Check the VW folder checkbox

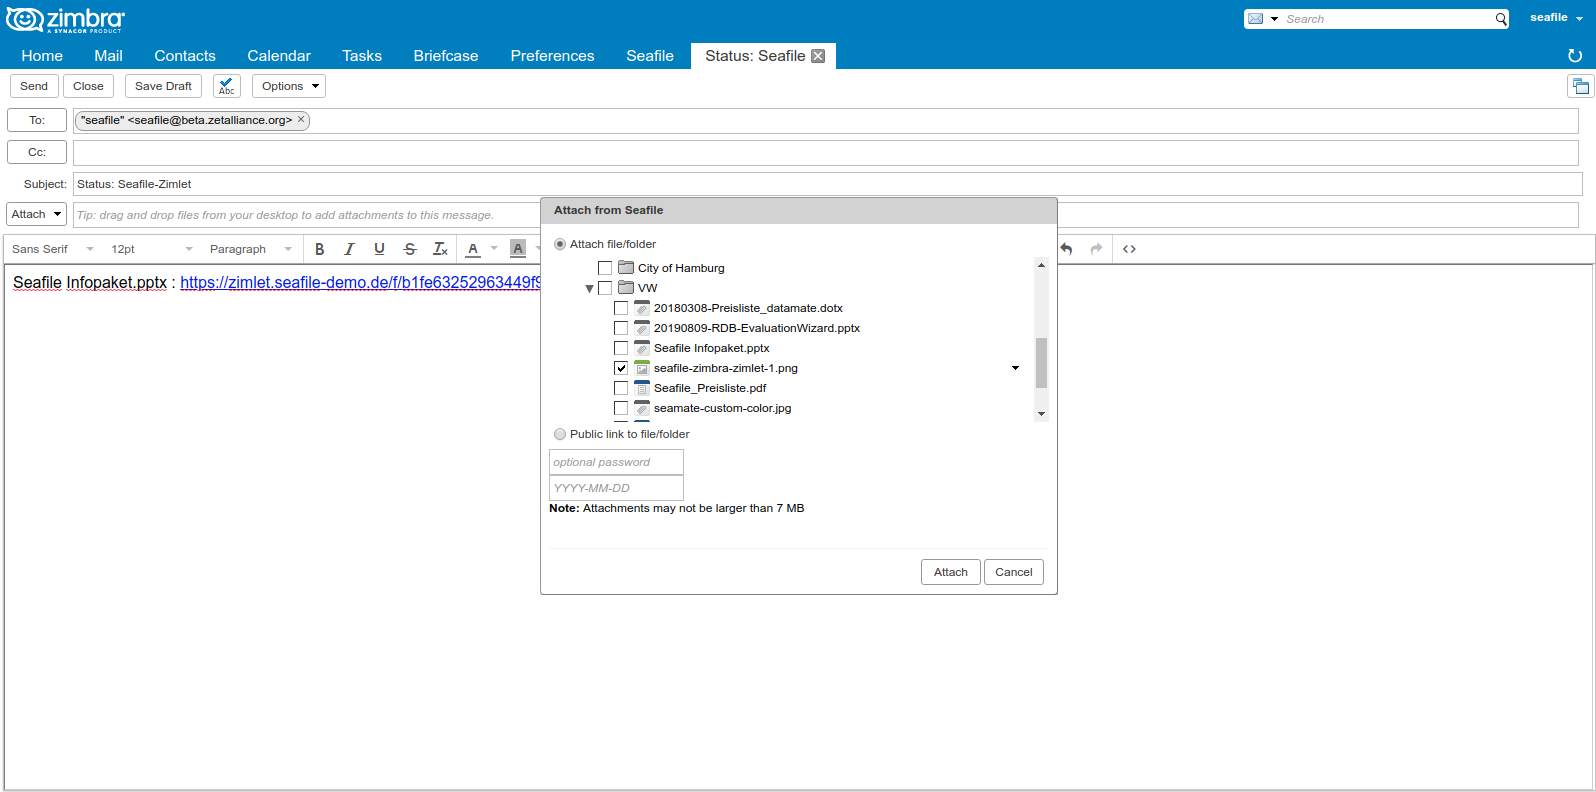[605, 288]
